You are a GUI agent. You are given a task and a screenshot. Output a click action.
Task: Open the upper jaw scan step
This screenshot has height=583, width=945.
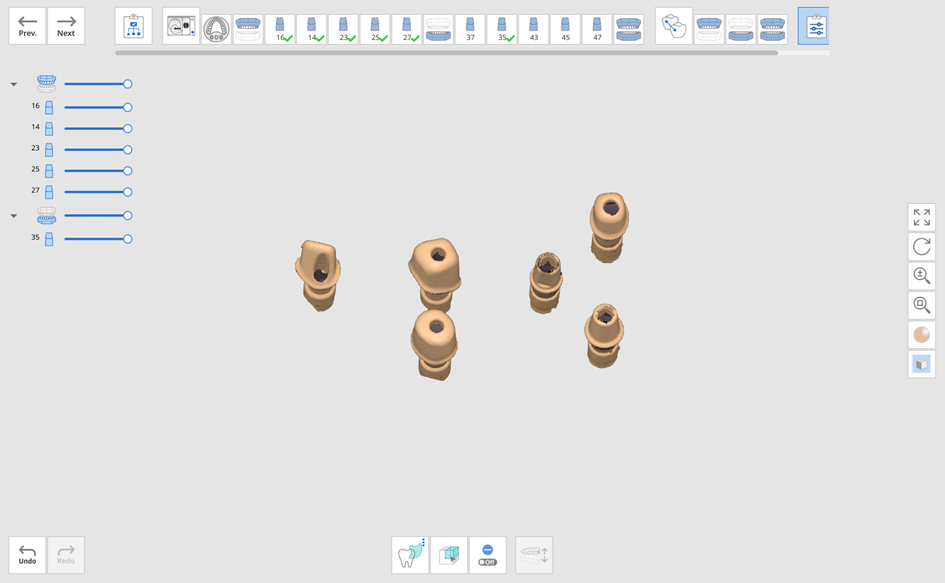pyautogui.click(x=248, y=29)
